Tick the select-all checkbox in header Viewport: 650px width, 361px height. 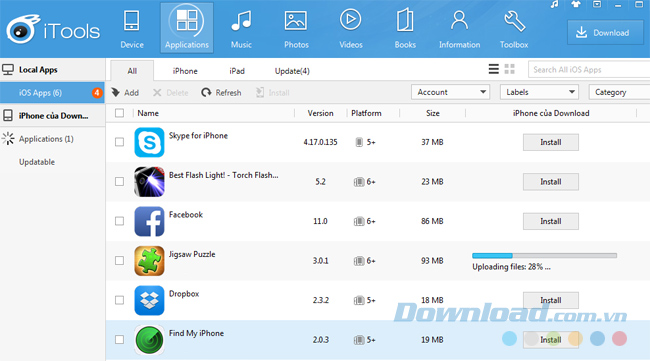[119, 113]
